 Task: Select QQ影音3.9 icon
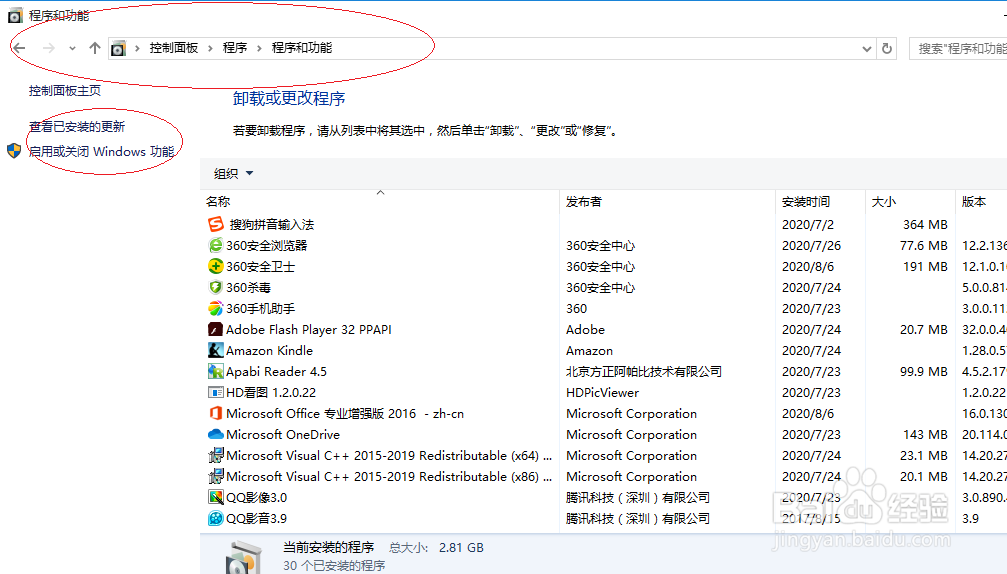(216, 518)
